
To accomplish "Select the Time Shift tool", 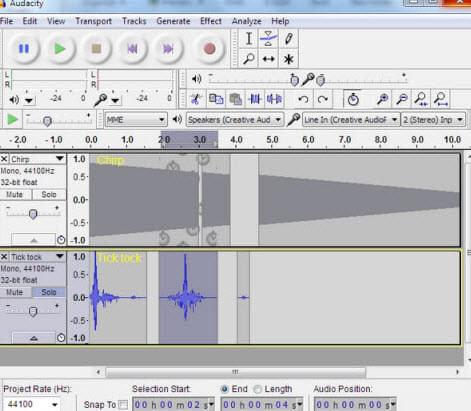I will click(268, 59).
